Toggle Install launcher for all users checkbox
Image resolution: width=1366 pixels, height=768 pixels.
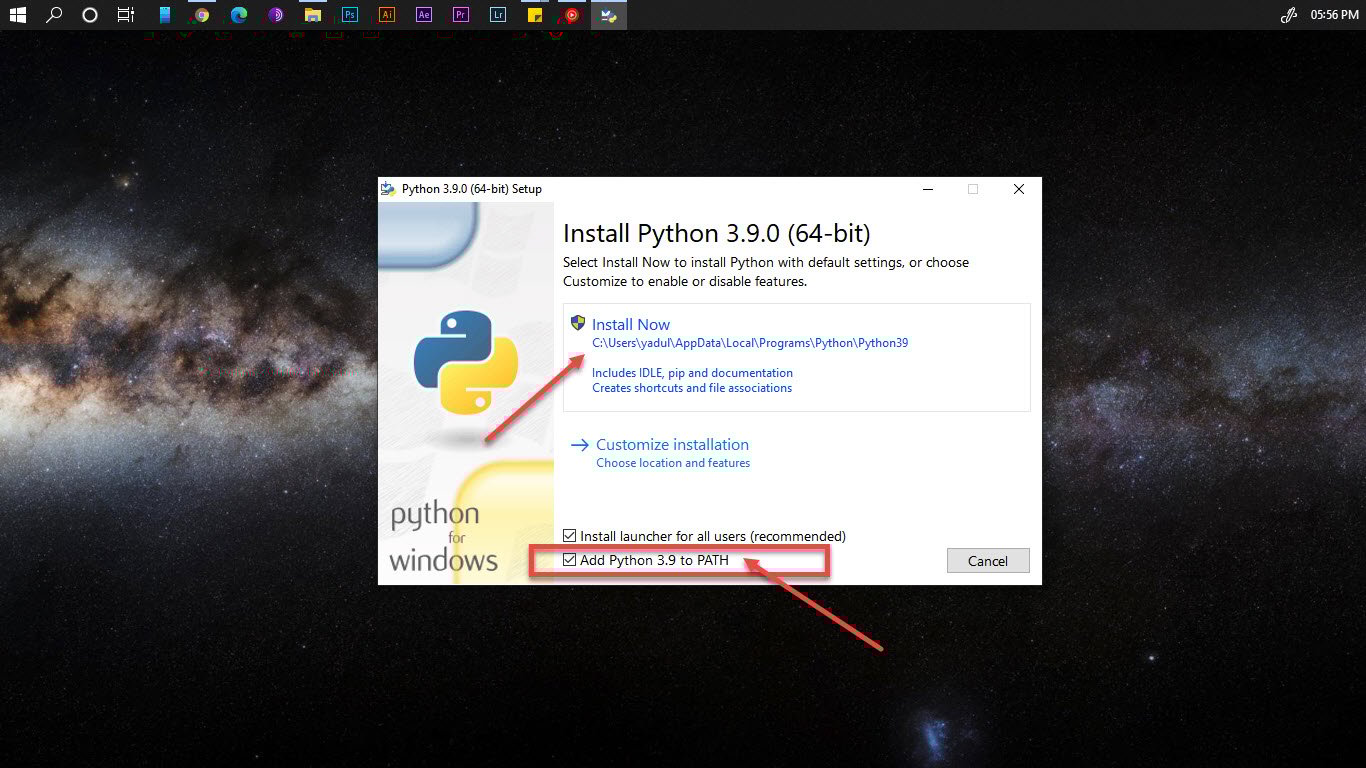570,536
